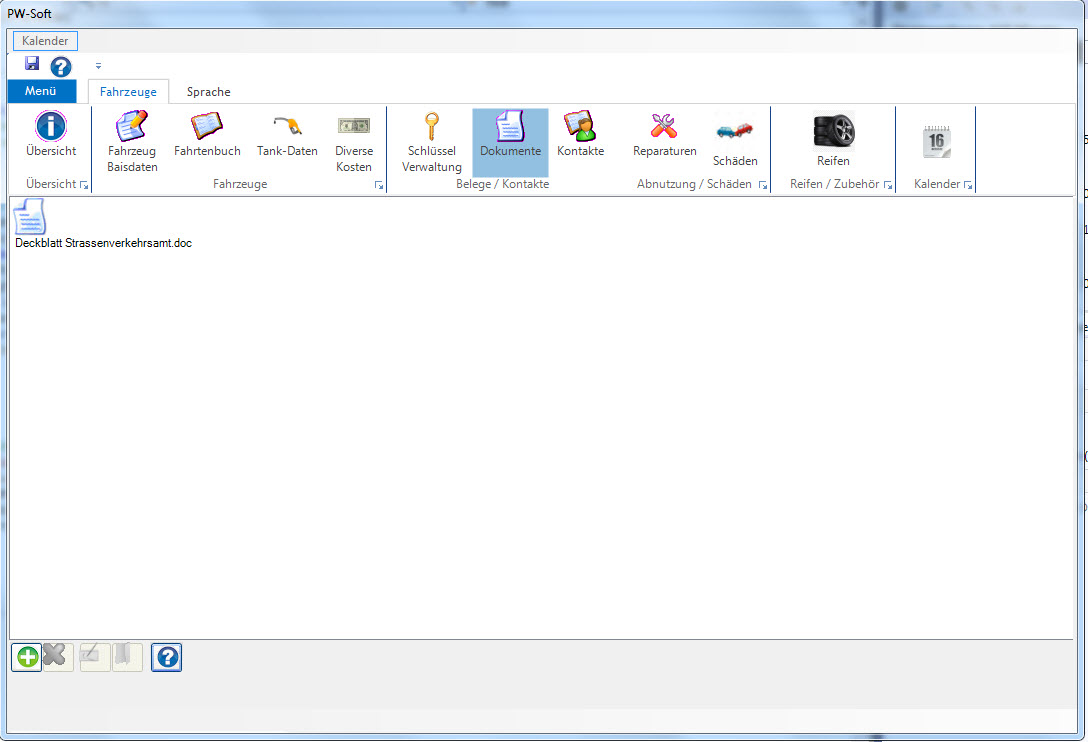Switch to the Sprache ribbon tab

208,92
